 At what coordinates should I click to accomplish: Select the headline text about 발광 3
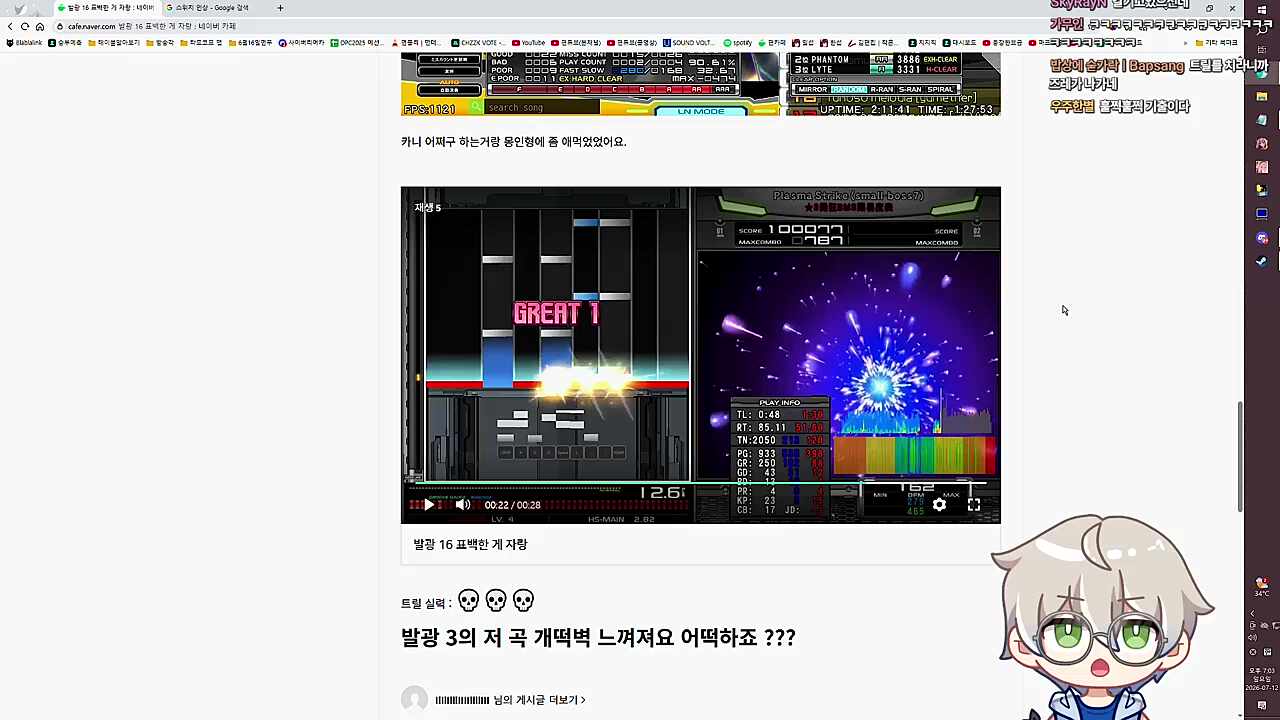598,637
